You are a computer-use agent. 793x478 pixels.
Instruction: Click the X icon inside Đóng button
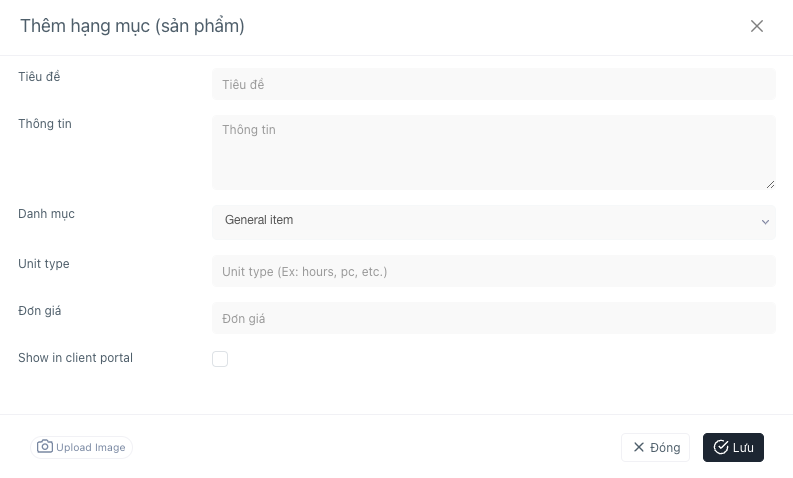[639, 447]
